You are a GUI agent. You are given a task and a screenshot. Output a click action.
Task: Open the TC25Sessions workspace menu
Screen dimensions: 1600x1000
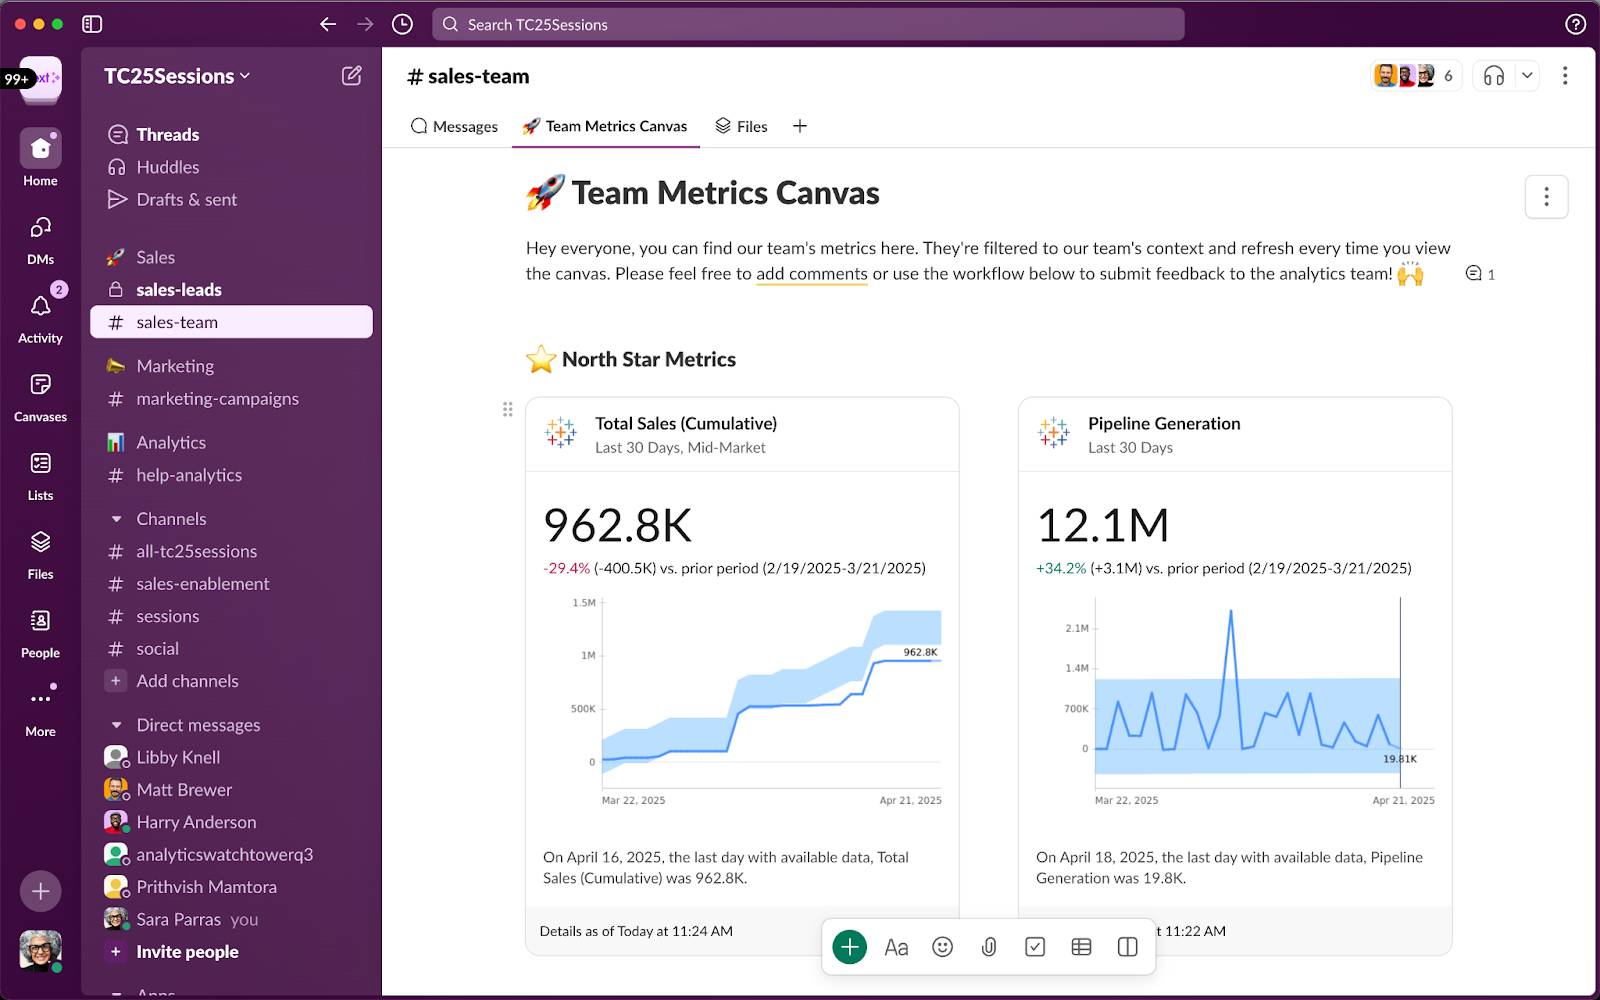[177, 76]
